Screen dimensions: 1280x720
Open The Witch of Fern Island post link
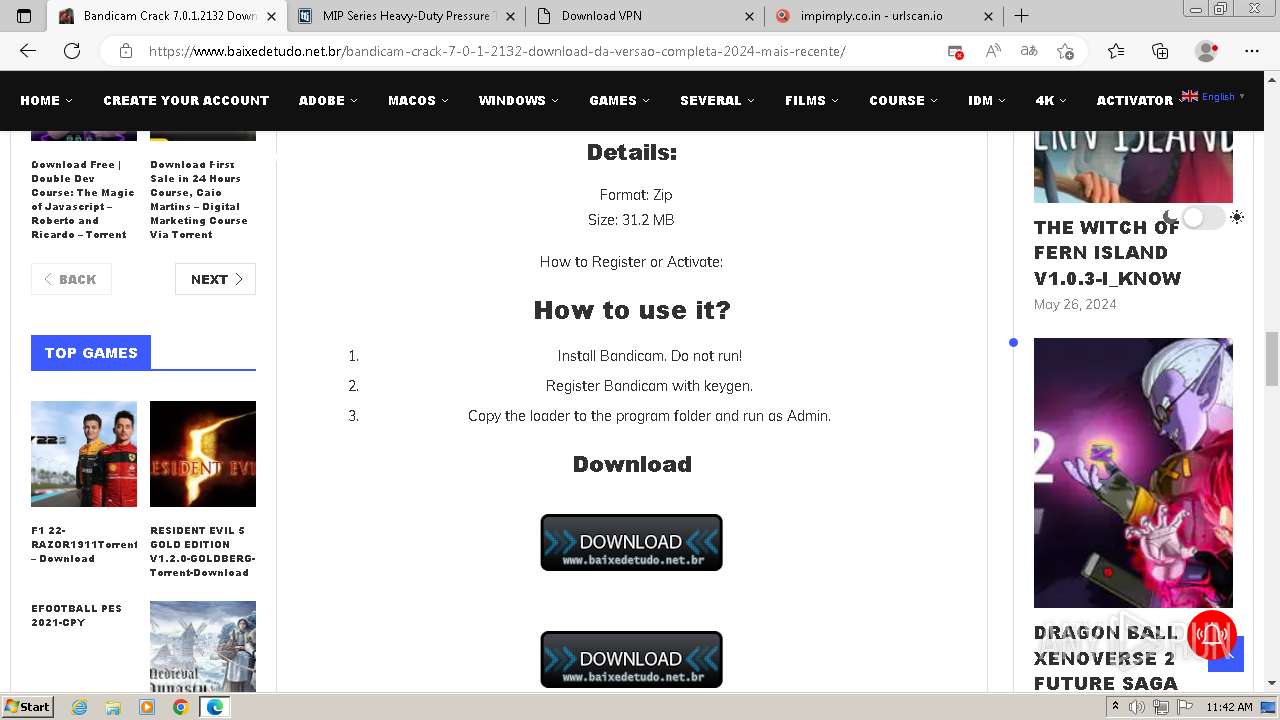pyautogui.click(x=1107, y=253)
